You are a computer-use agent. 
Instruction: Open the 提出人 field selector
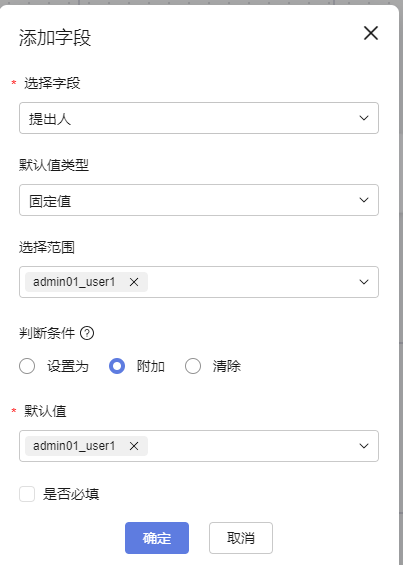point(199,118)
